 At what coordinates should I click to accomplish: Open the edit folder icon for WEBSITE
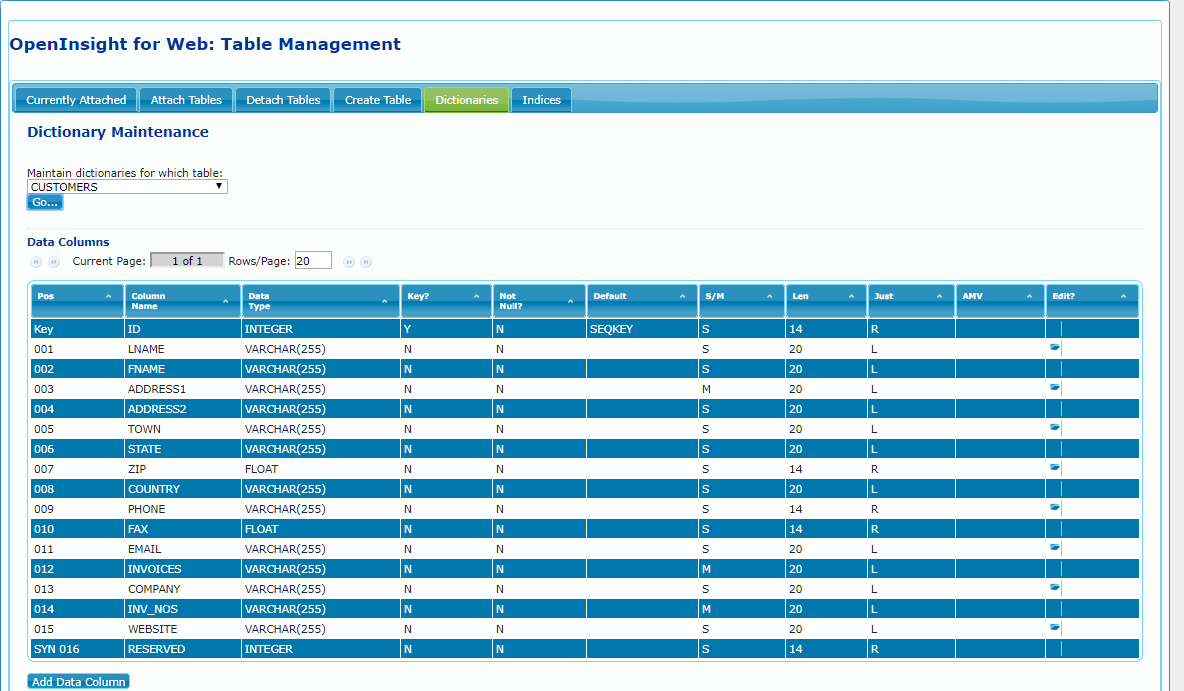click(1055, 628)
